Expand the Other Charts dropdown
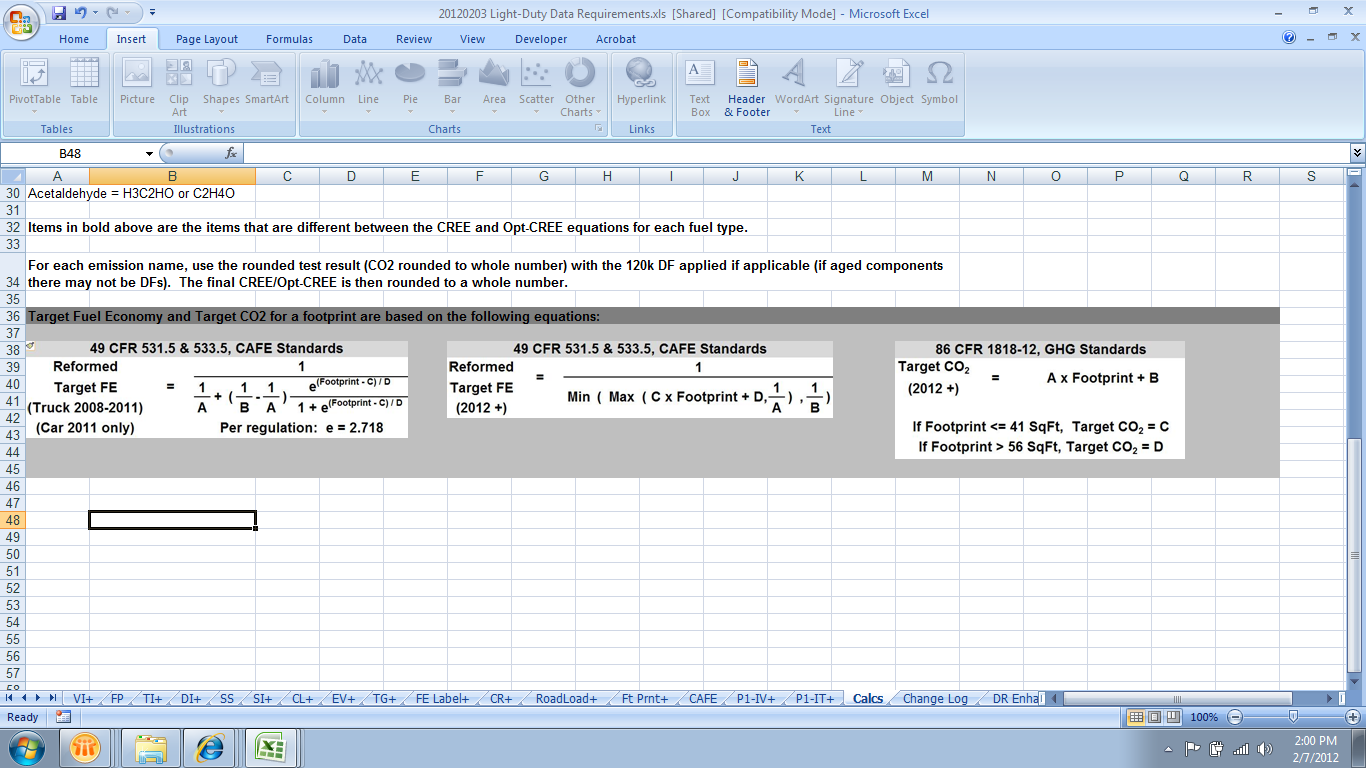Viewport: 1366px width, 768px height. point(580,83)
